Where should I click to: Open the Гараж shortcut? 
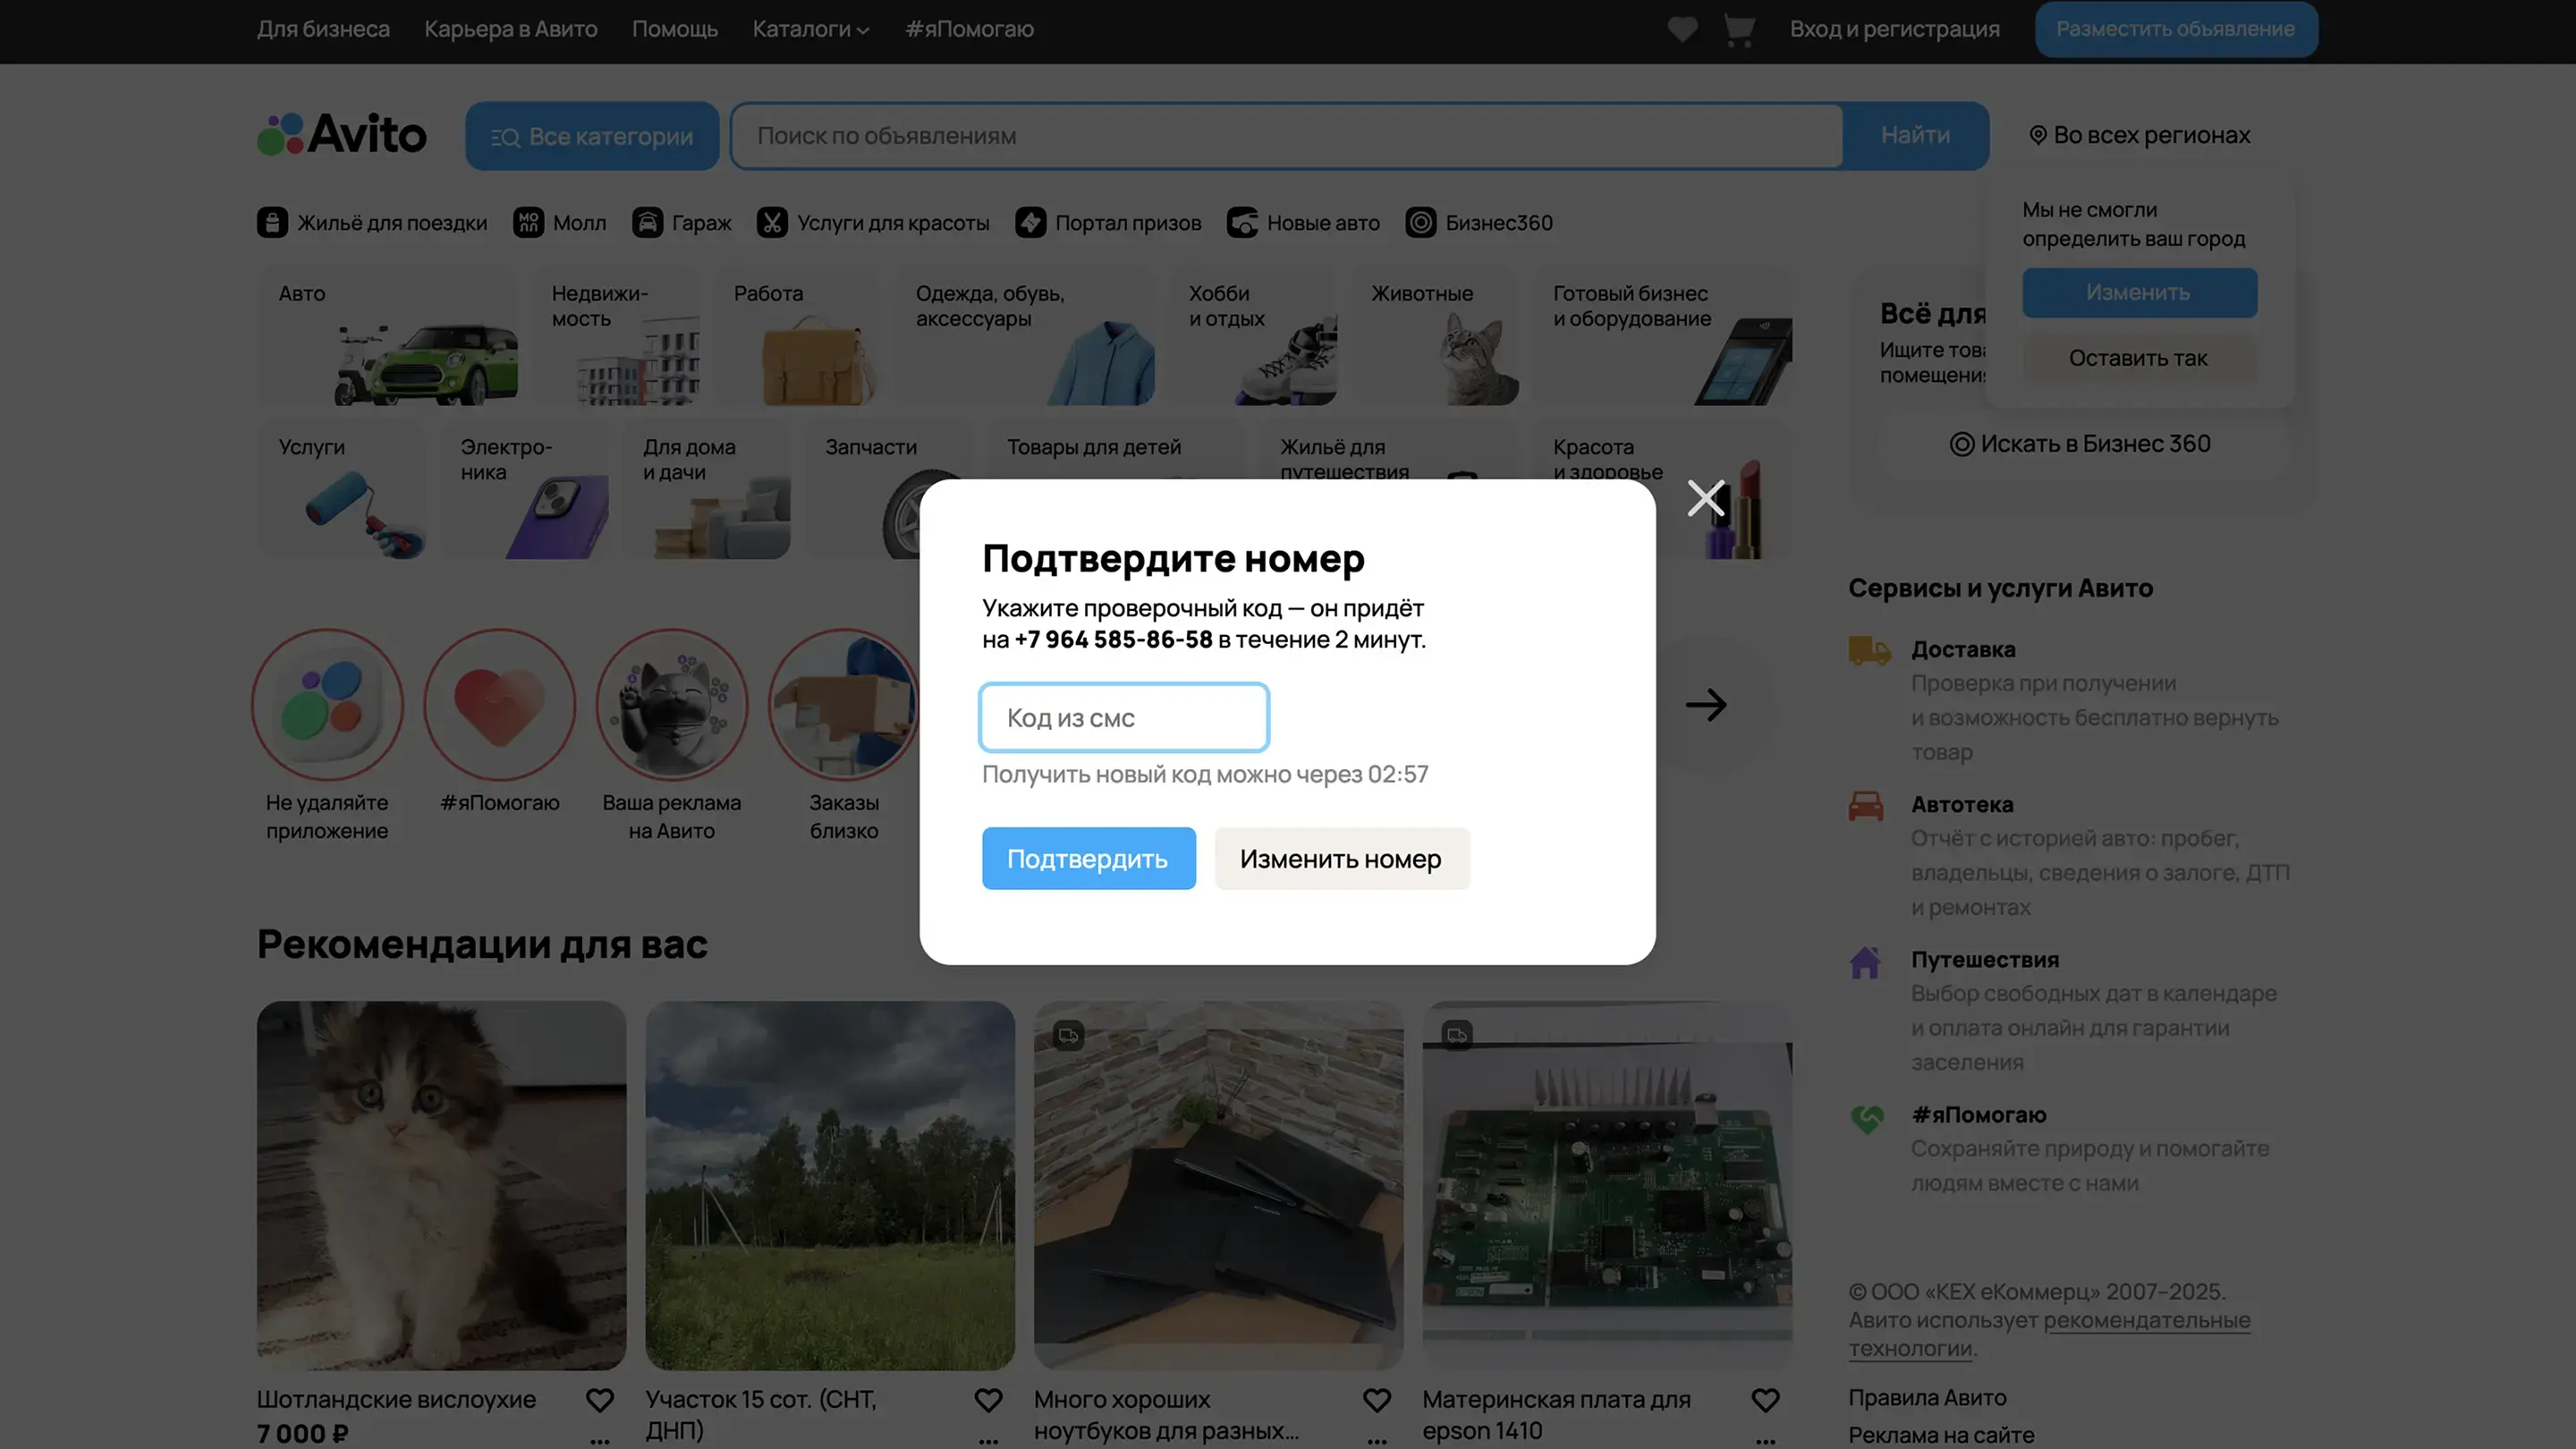pyautogui.click(x=682, y=223)
